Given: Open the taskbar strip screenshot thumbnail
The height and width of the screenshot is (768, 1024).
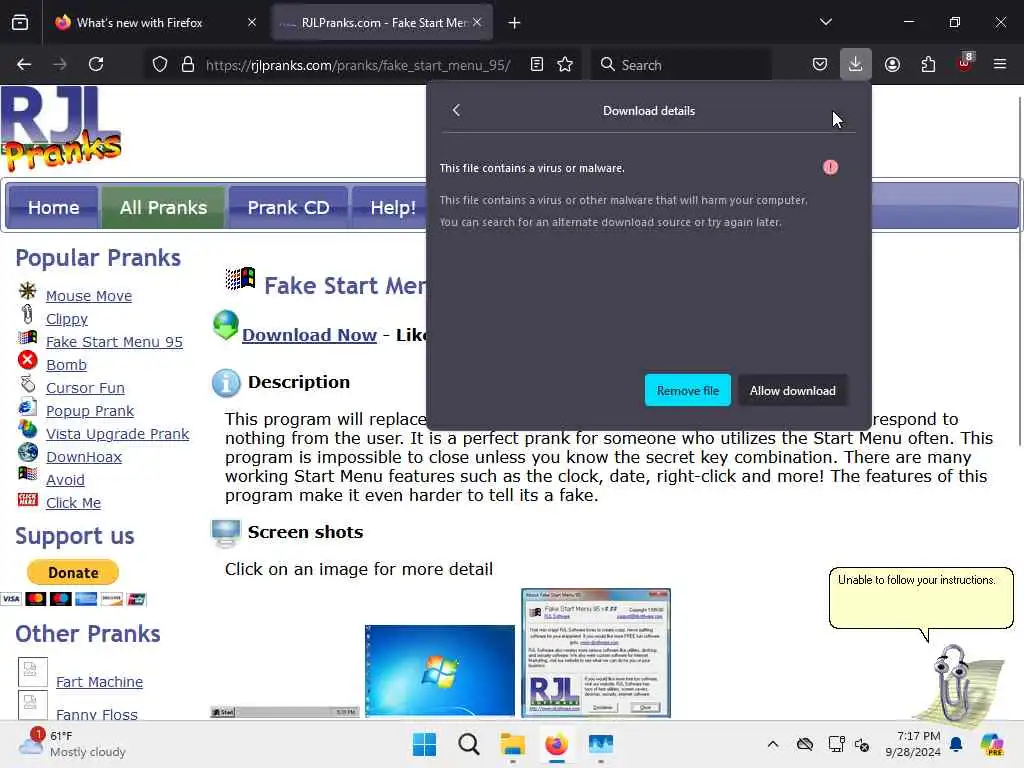Looking at the screenshot, I should pyautogui.click(x=284, y=712).
